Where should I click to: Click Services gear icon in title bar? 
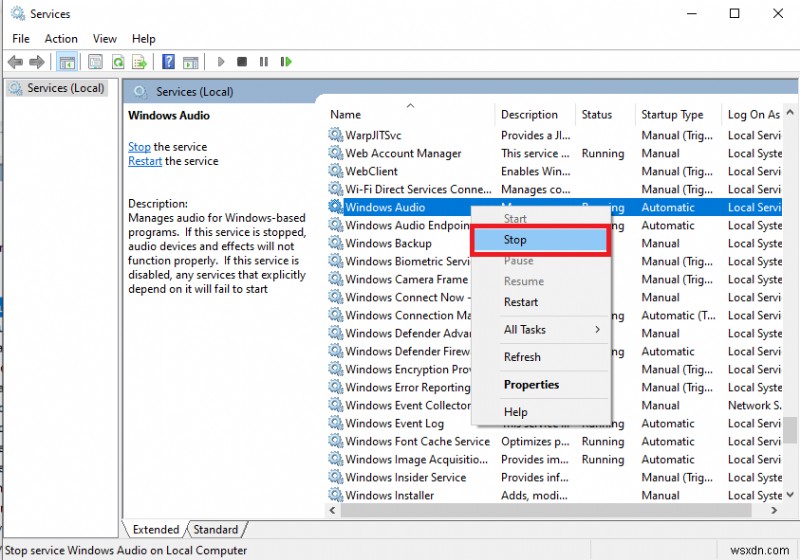pyautogui.click(x=17, y=13)
